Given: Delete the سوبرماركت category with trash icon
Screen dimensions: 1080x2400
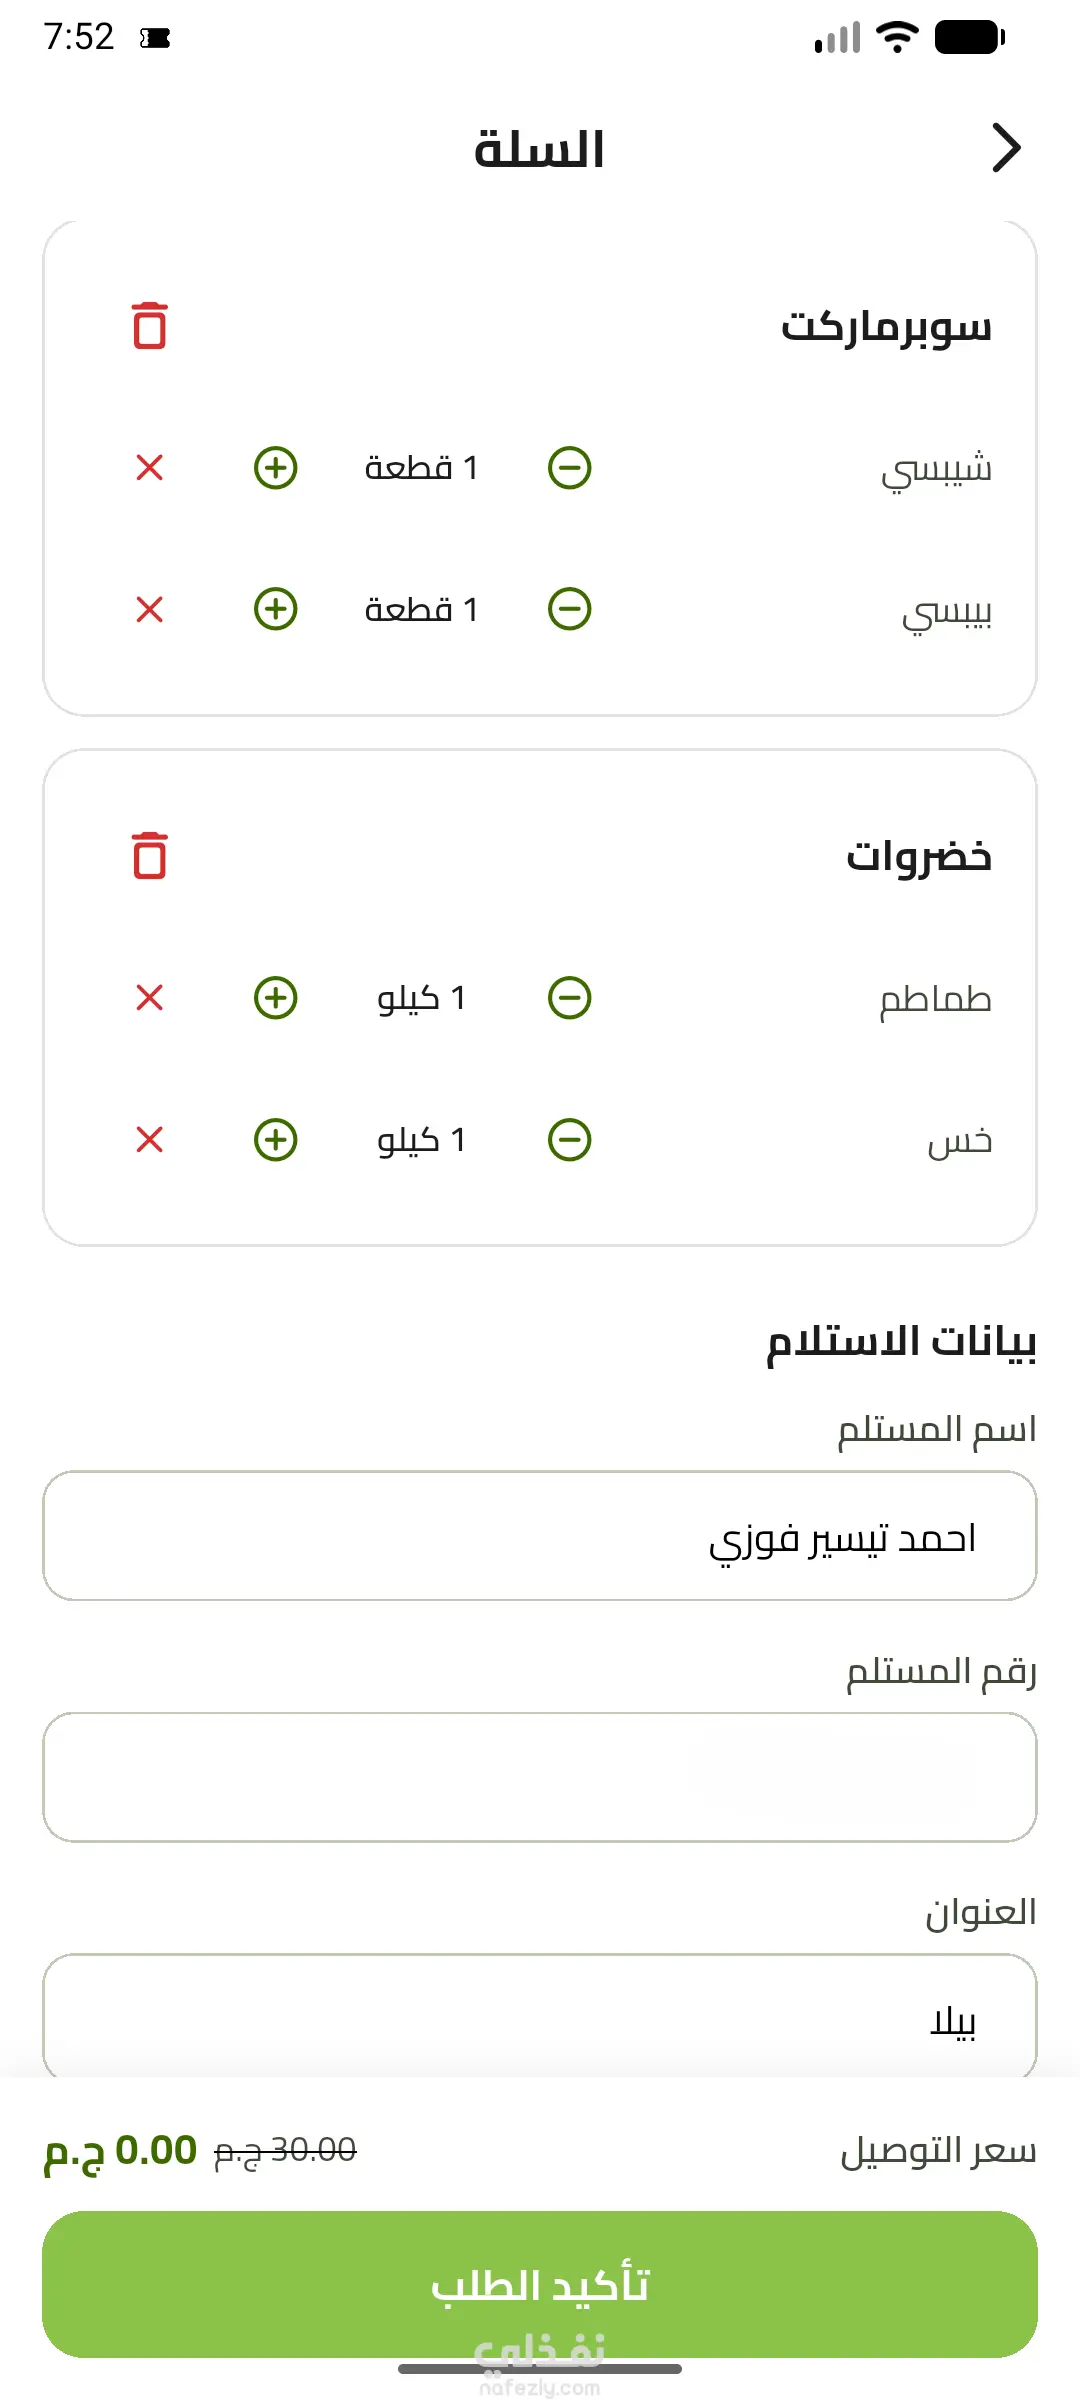Looking at the screenshot, I should [x=150, y=326].
